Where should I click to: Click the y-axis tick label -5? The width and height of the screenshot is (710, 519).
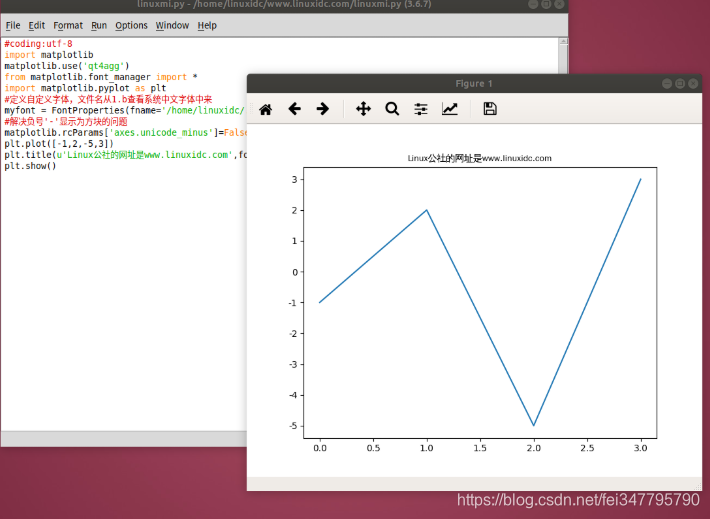point(293,426)
